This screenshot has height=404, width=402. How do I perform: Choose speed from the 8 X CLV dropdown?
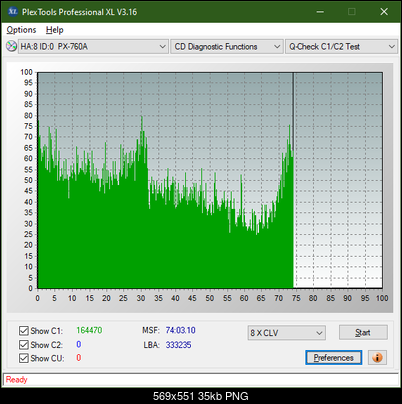(x=287, y=333)
